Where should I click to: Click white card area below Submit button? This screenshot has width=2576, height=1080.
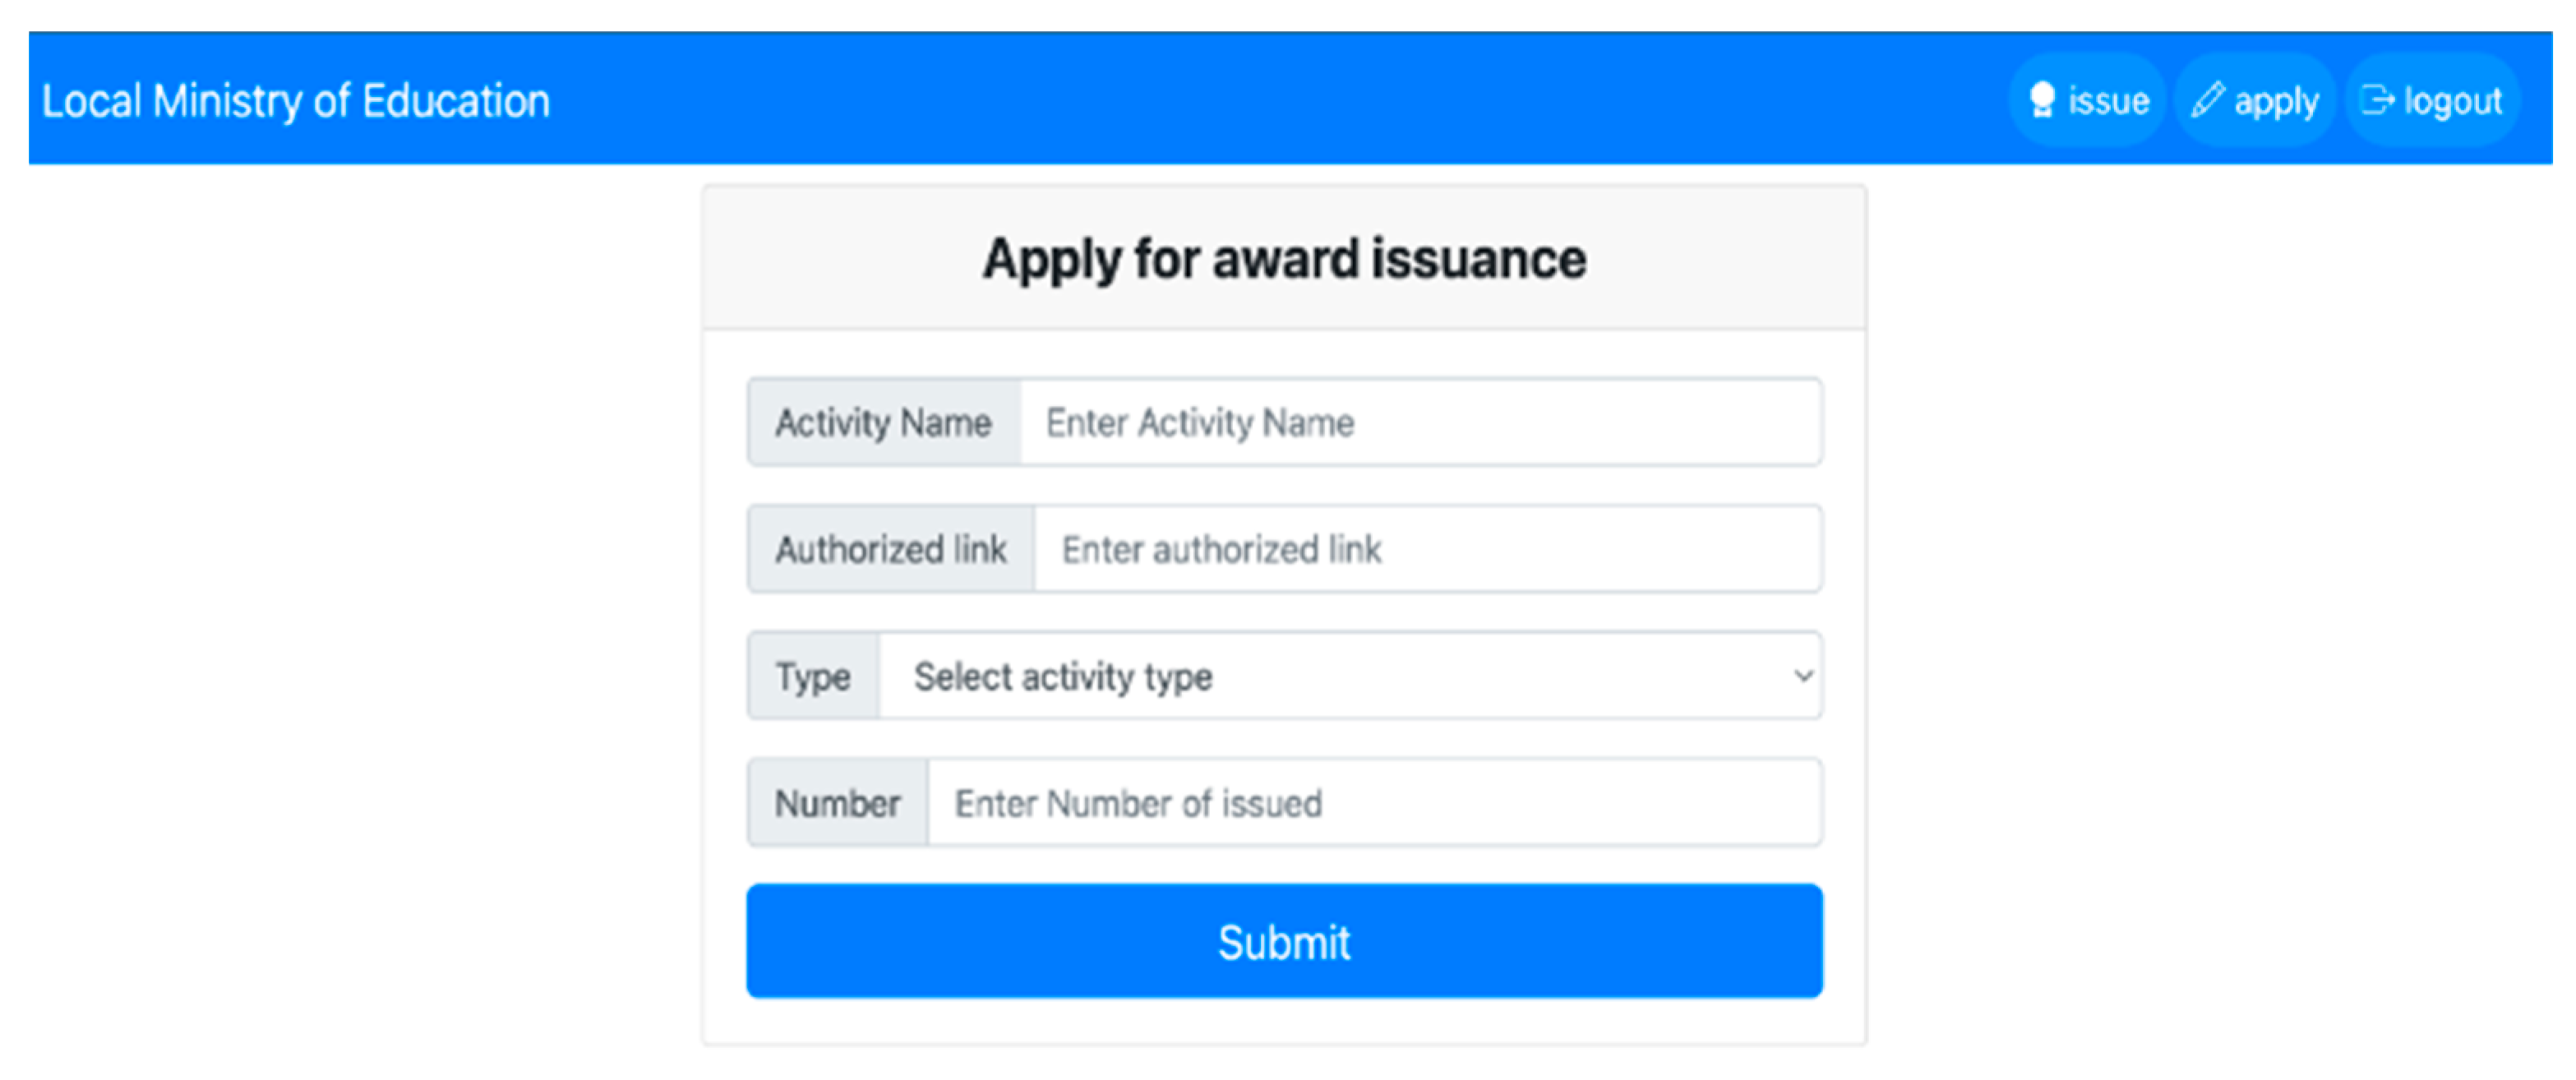(1284, 1022)
